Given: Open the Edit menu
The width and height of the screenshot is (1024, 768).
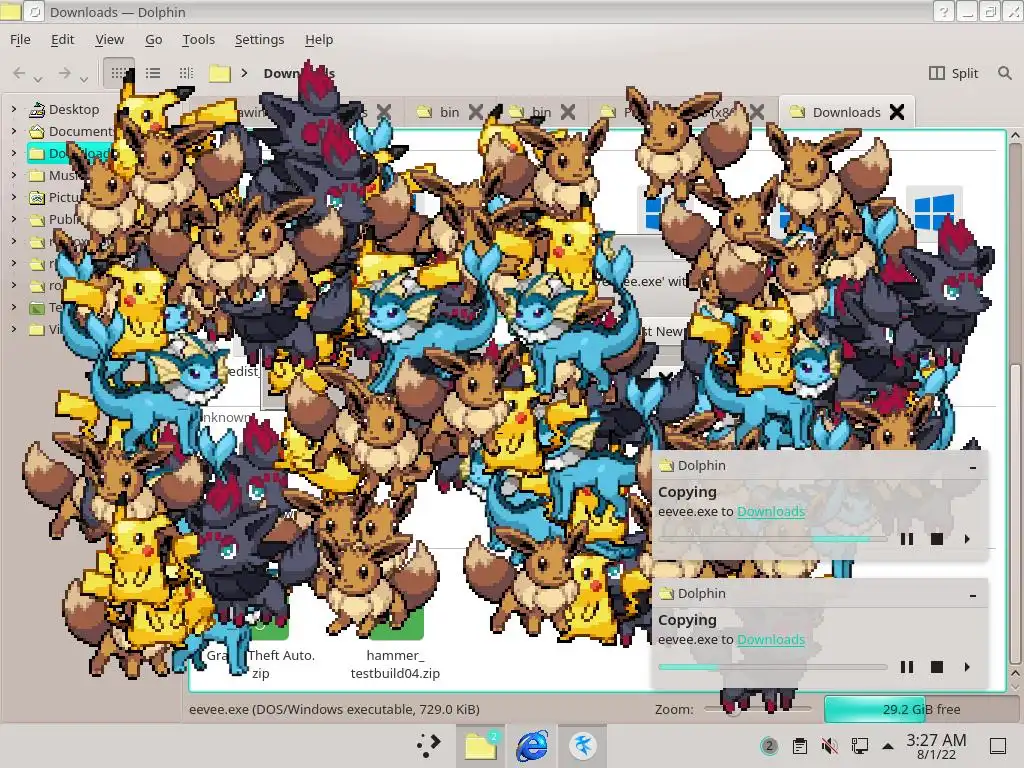Looking at the screenshot, I should (x=63, y=40).
